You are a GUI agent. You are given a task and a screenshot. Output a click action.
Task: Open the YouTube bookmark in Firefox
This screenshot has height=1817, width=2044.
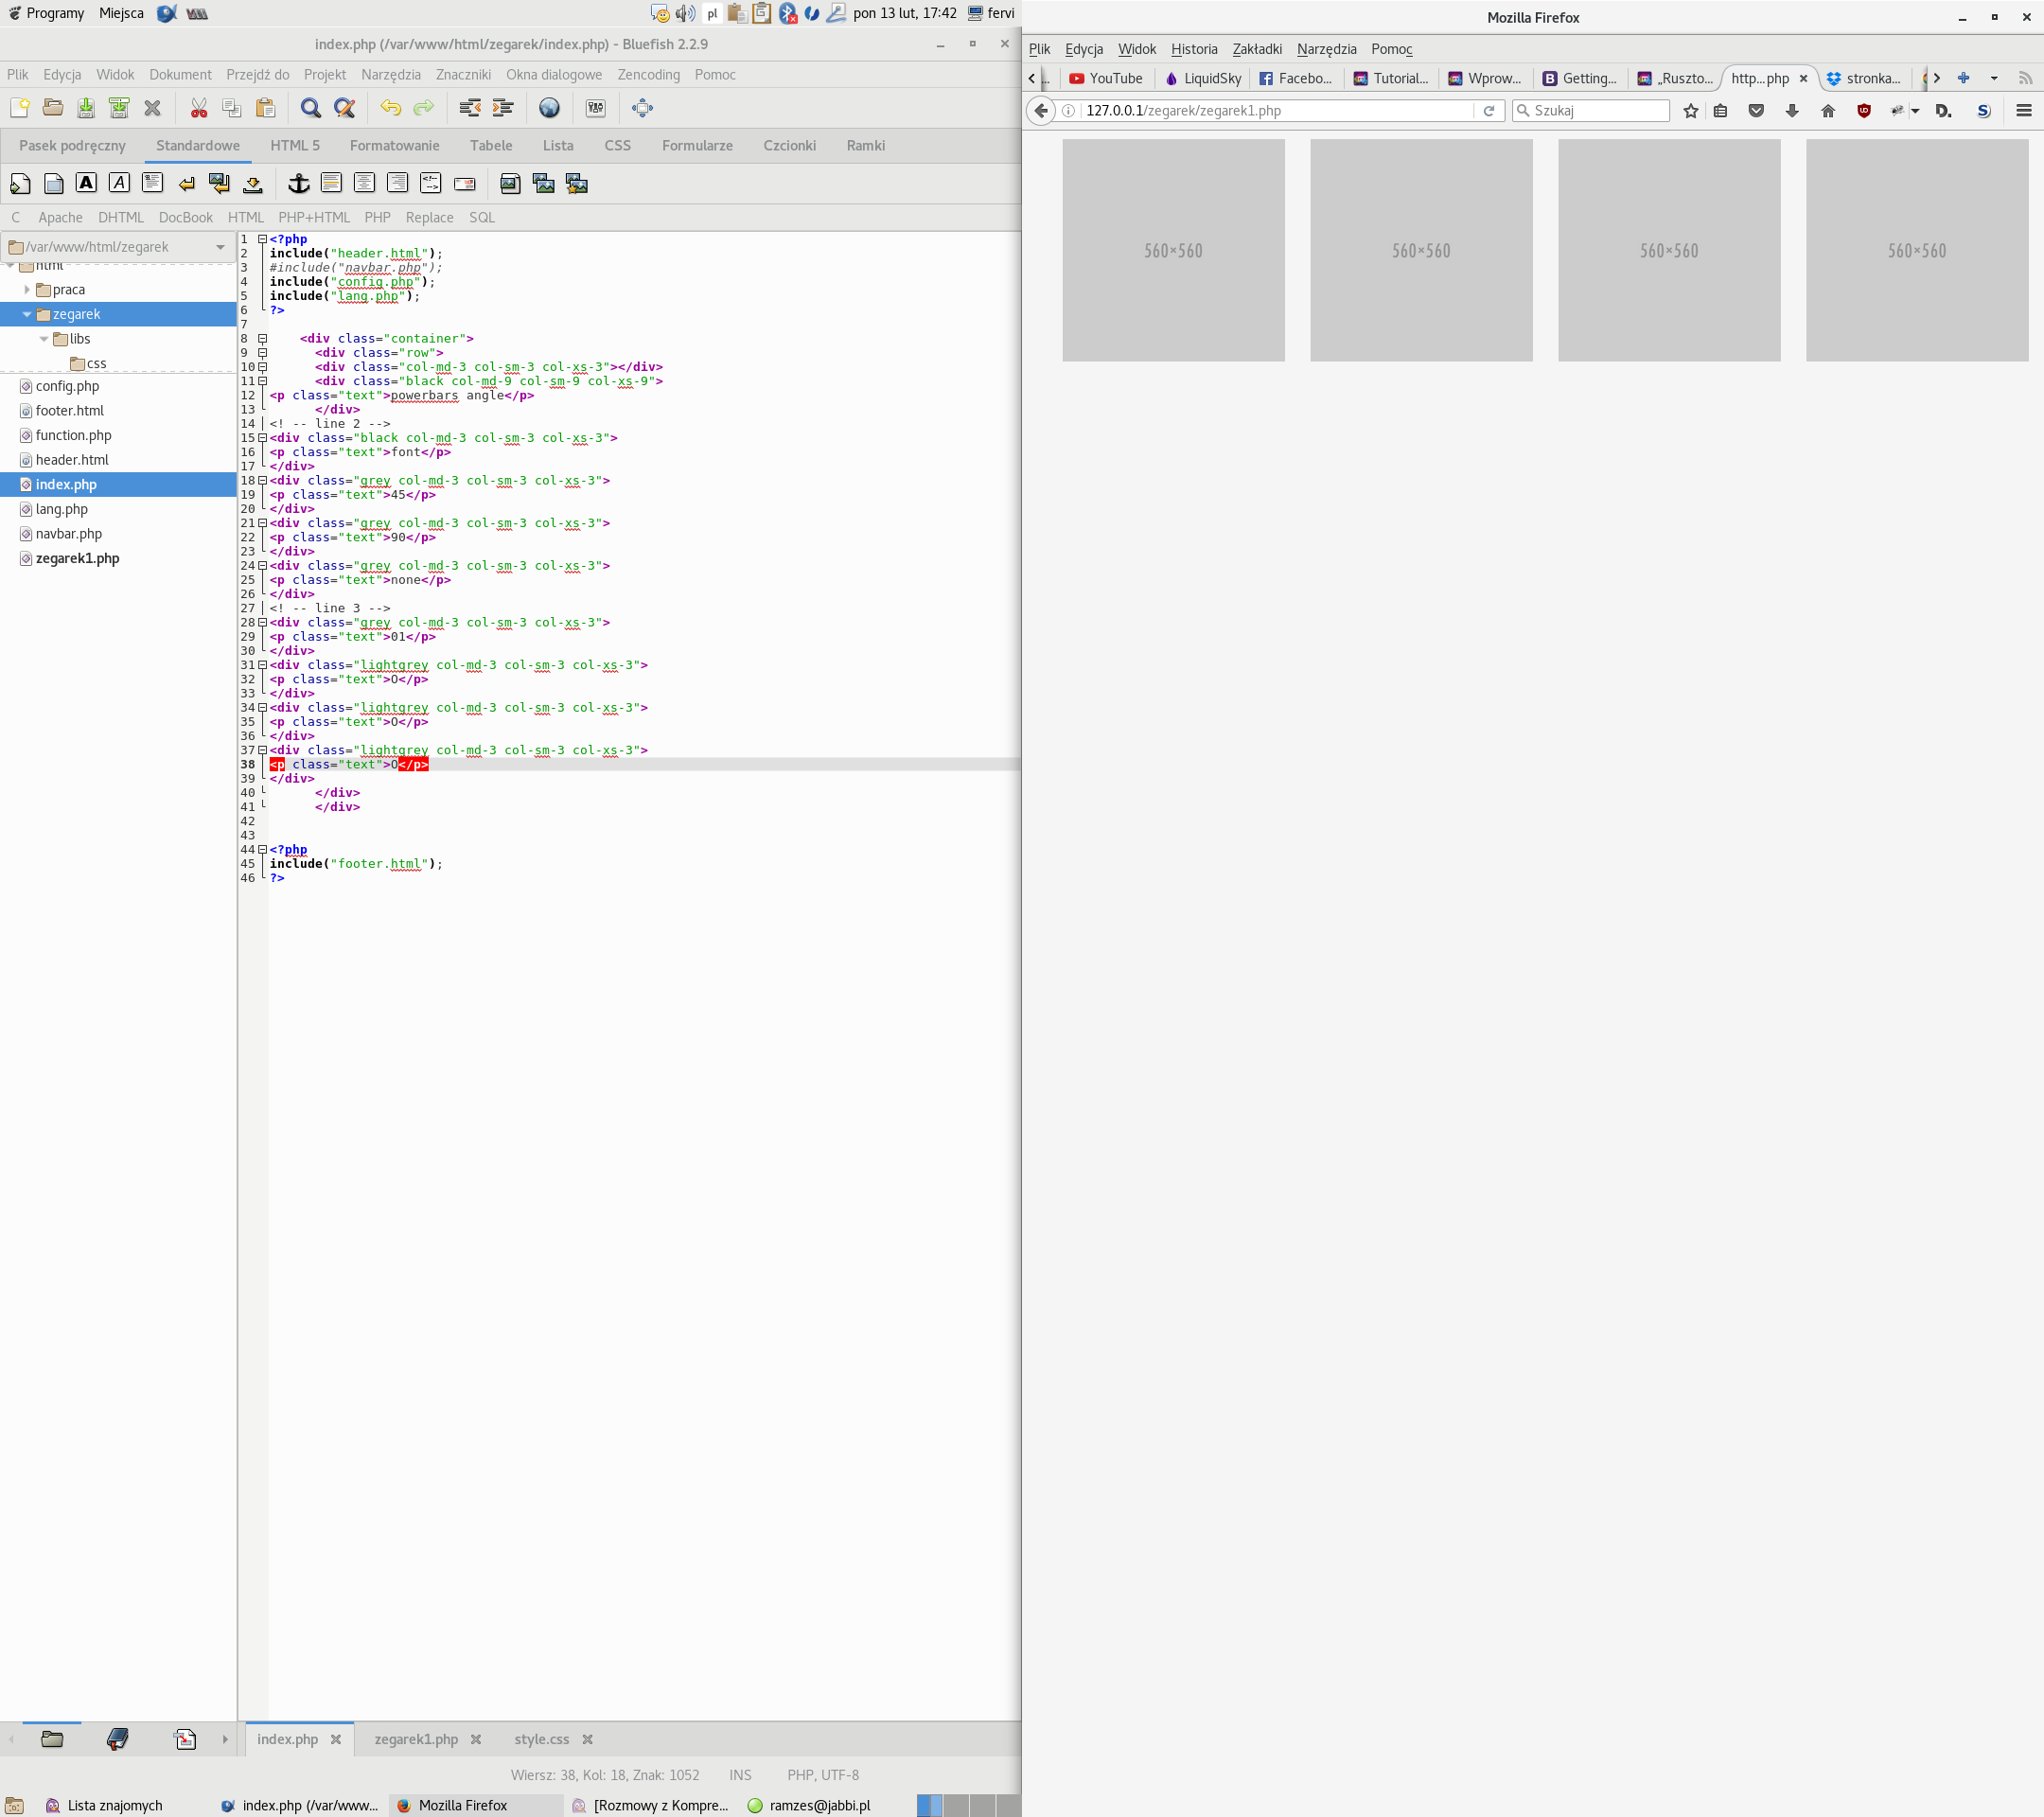(x=1105, y=78)
